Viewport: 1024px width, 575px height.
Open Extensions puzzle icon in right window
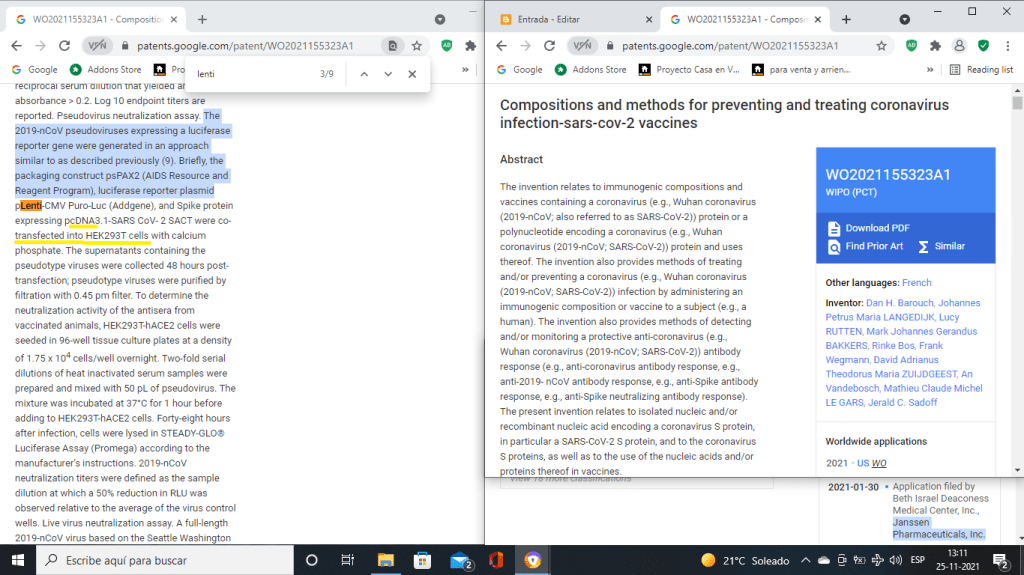pos(935,46)
